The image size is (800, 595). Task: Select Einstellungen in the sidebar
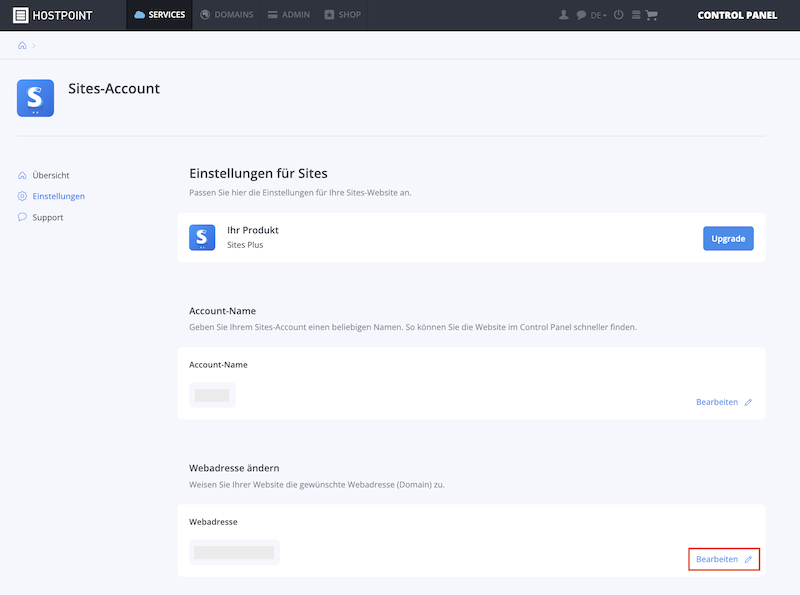click(x=51, y=196)
